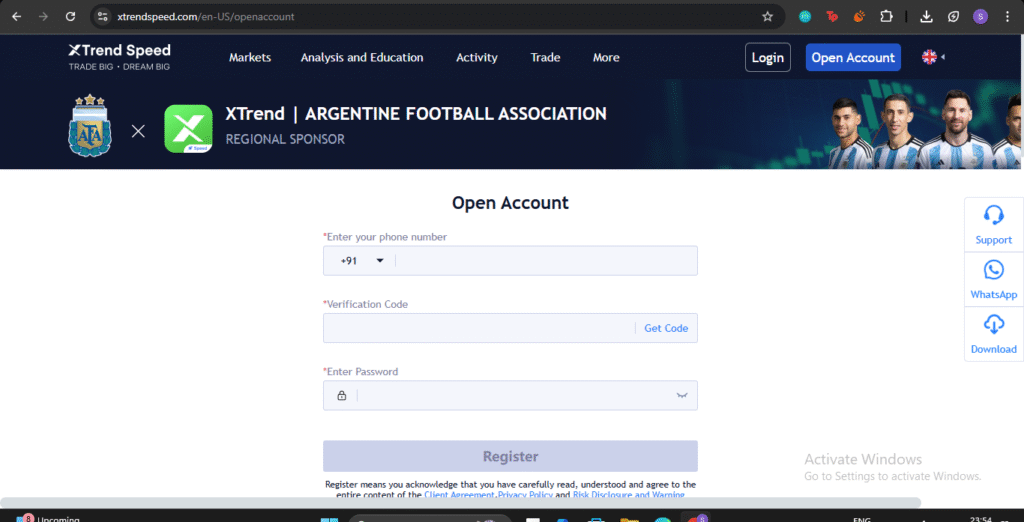1024x522 pixels.
Task: Click the green XTrend Speed app icon
Action: 188,129
